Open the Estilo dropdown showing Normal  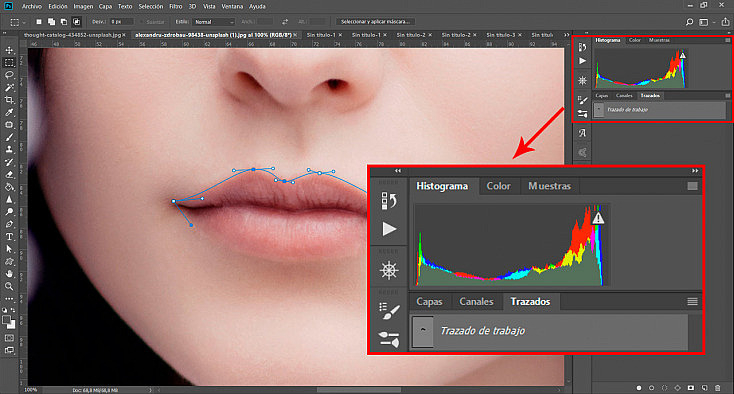pyautogui.click(x=214, y=22)
